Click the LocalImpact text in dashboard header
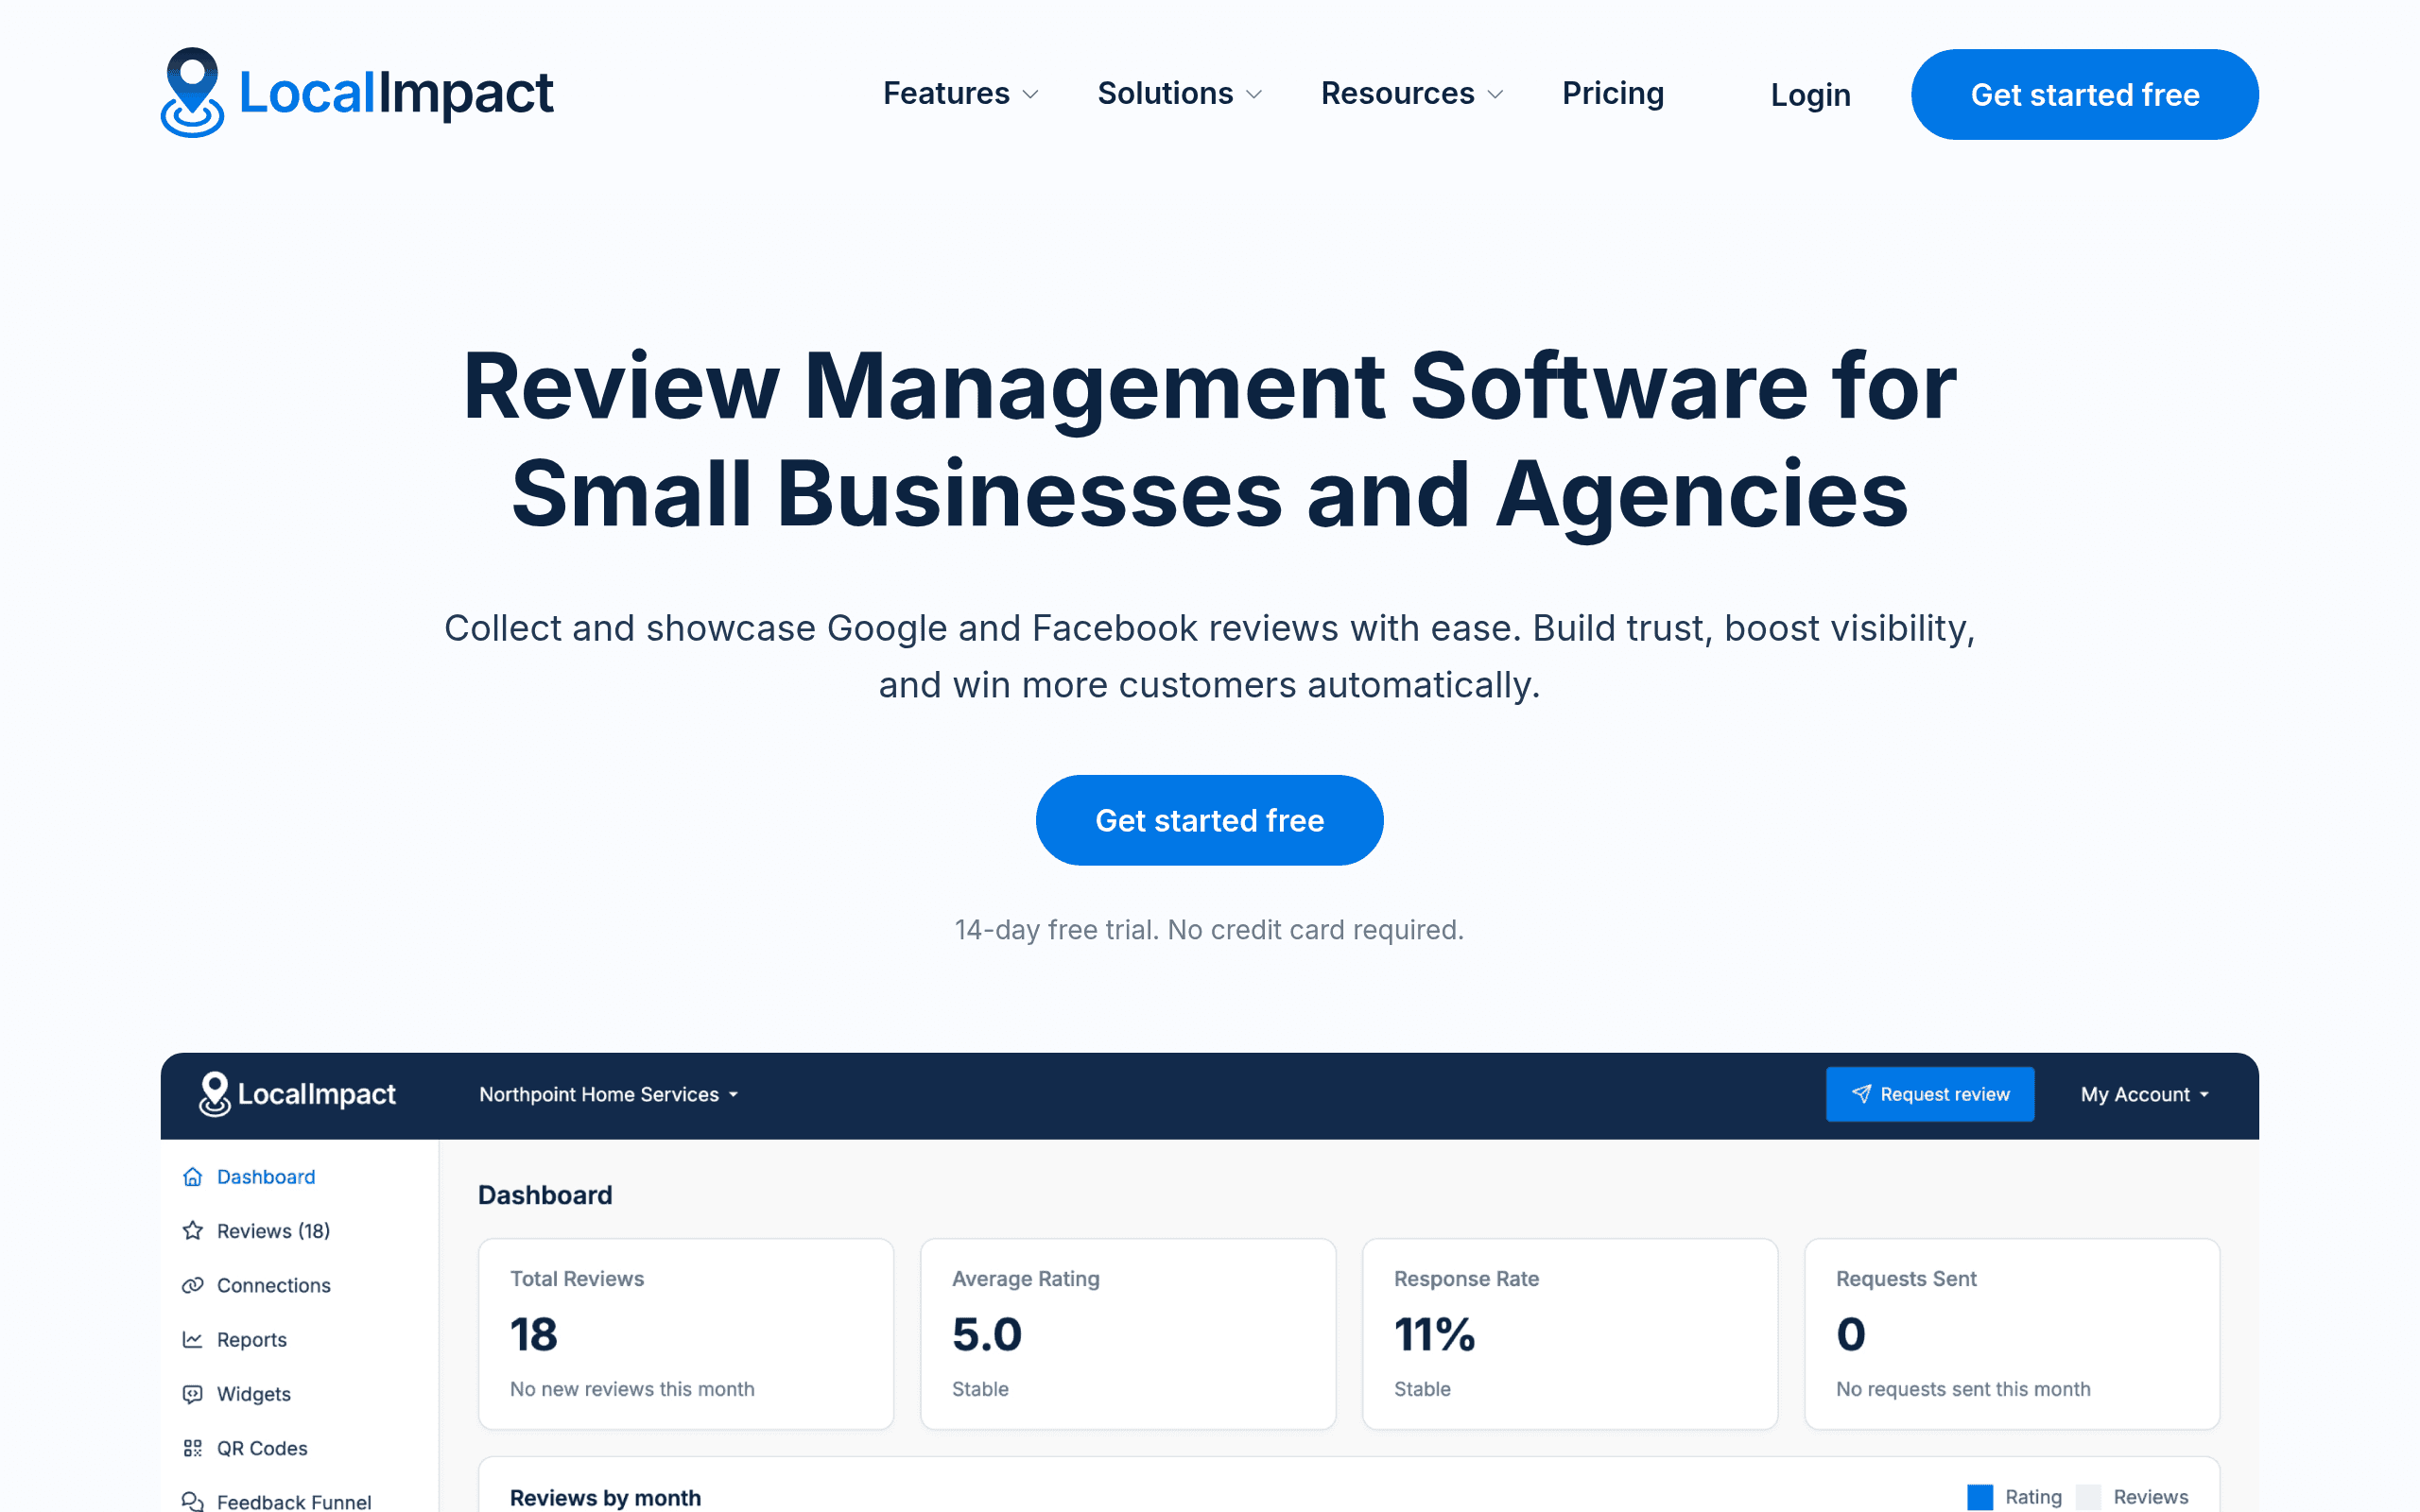2420x1512 pixels. pyautogui.click(x=316, y=1094)
